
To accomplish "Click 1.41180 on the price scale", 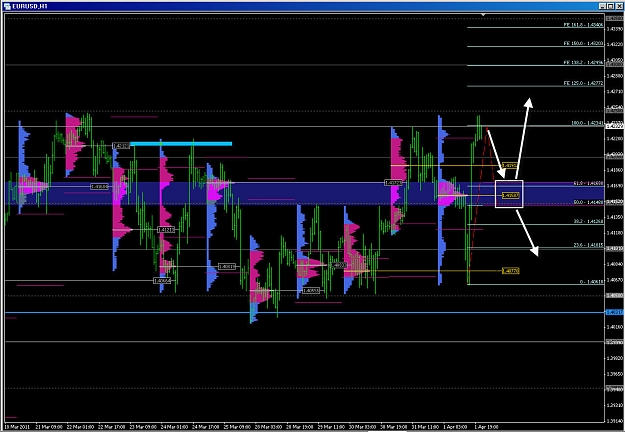I will 615,233.
